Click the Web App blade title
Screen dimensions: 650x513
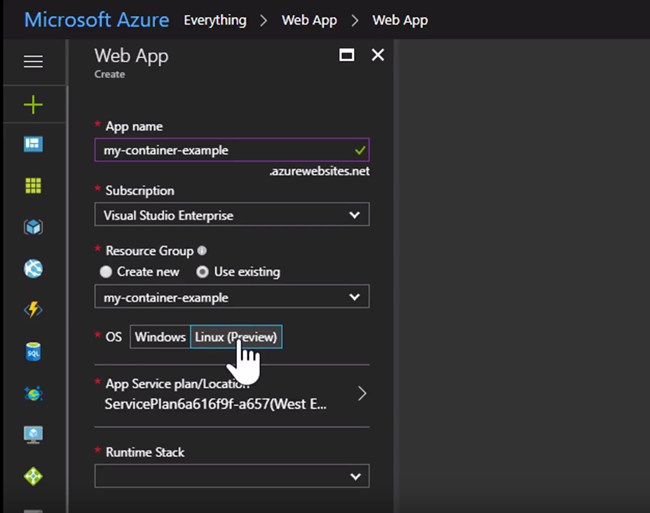131,56
